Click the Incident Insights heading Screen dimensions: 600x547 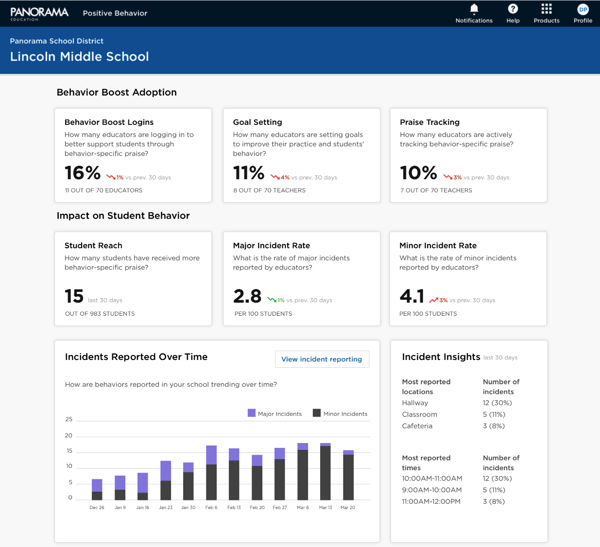click(441, 357)
